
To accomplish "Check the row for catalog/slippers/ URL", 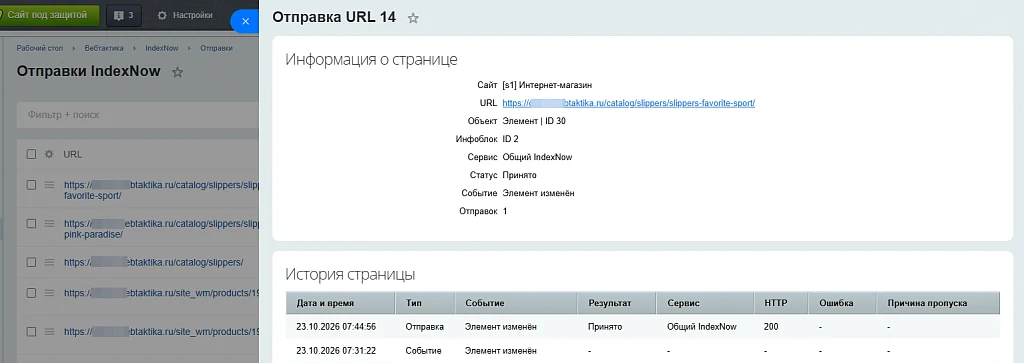I will (31, 262).
